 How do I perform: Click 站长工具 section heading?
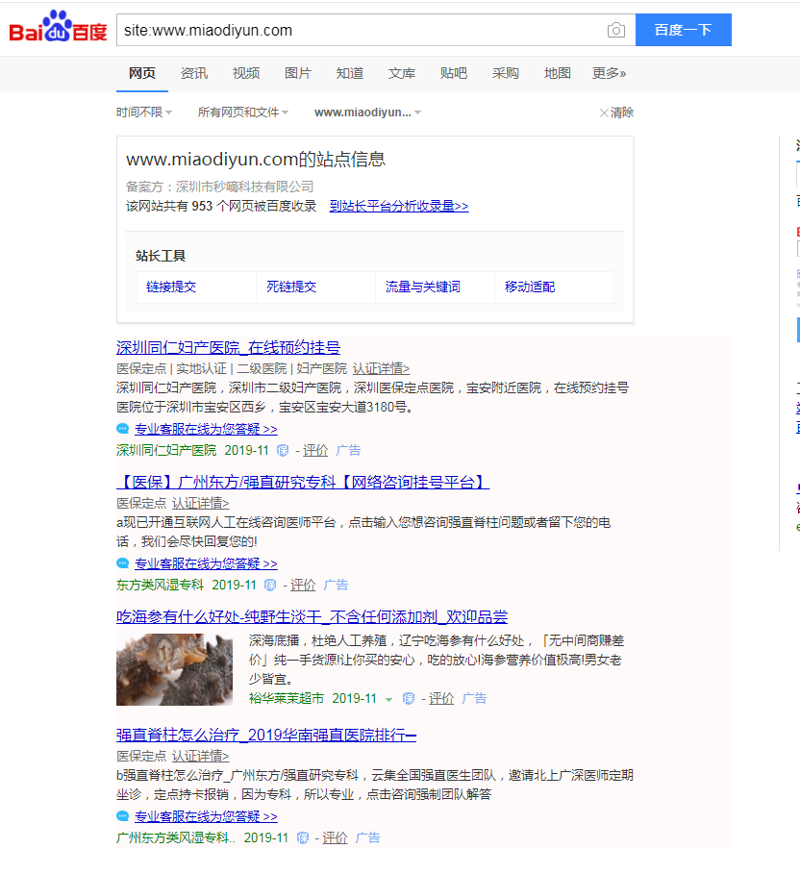[160, 256]
